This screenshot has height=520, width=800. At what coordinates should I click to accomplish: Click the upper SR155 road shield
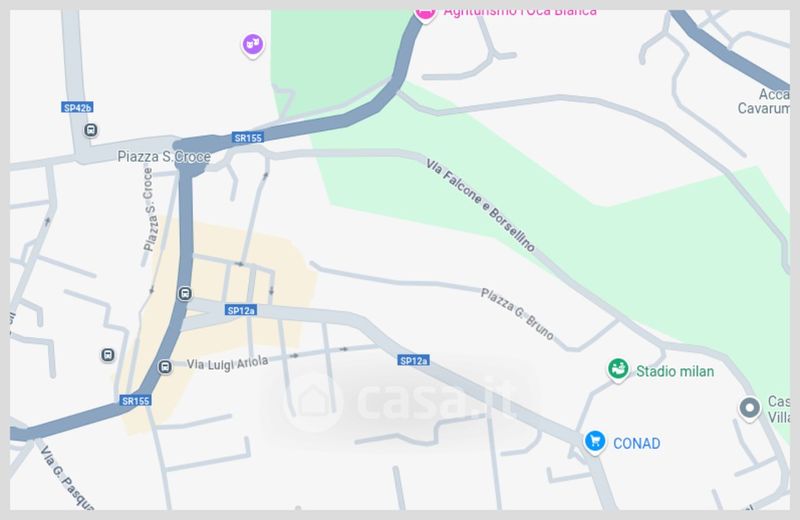click(247, 137)
